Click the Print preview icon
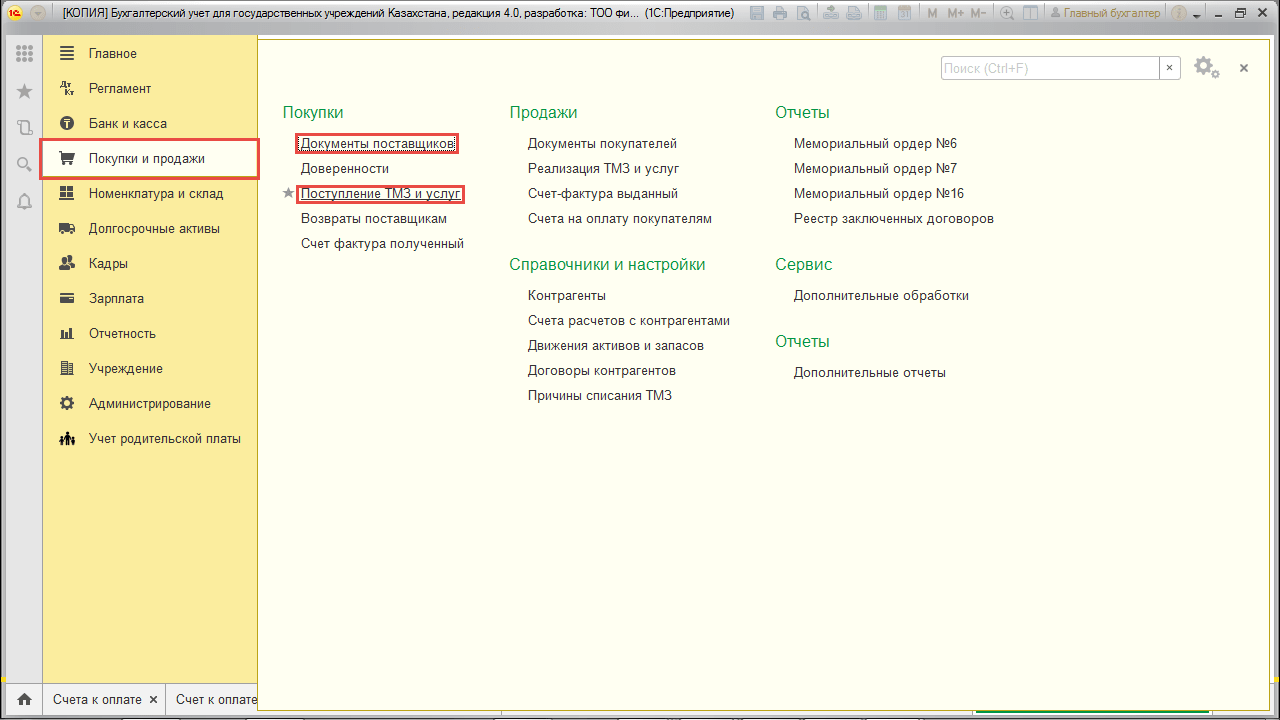Image resolution: width=1280 pixels, height=720 pixels. pos(803,13)
